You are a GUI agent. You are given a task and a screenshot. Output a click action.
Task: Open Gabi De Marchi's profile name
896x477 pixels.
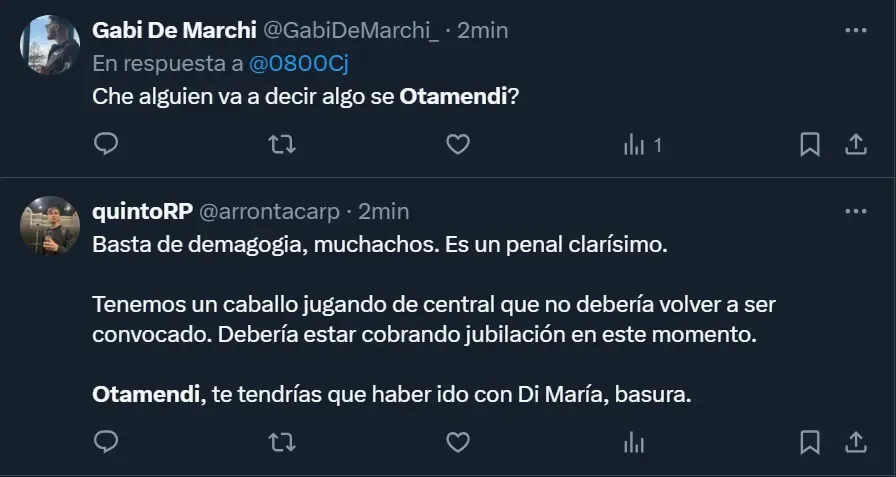click(x=174, y=31)
